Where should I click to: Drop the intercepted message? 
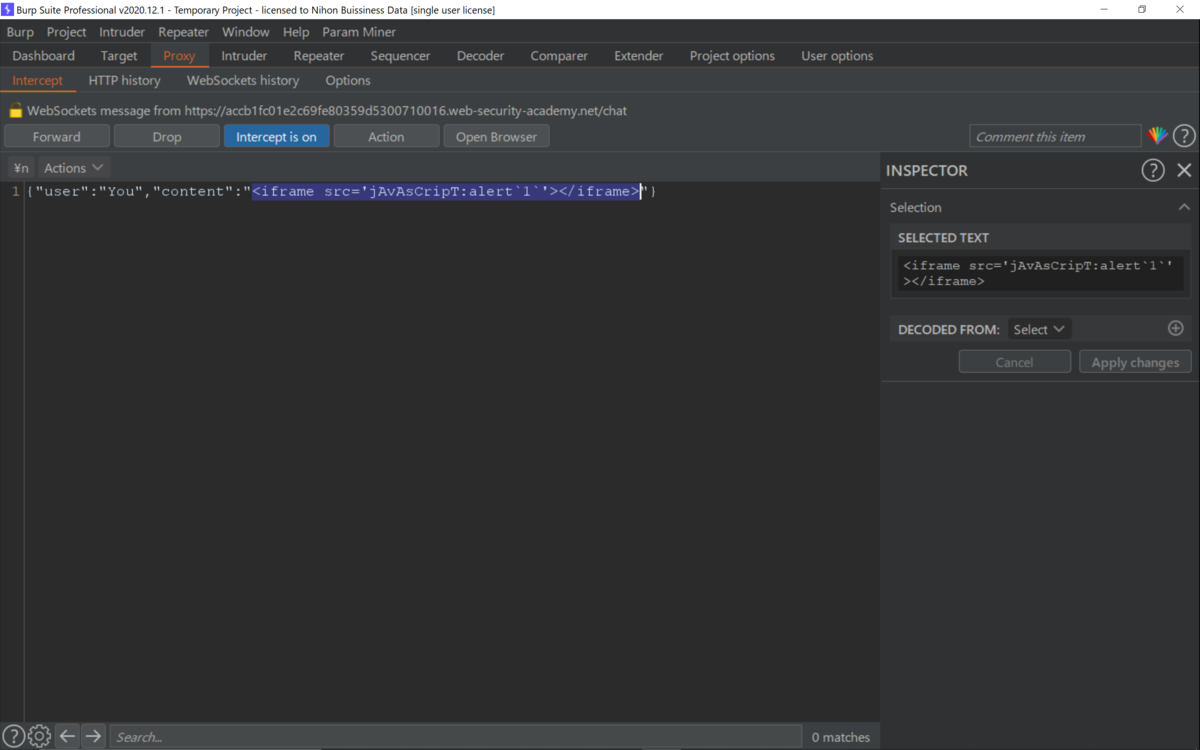click(167, 137)
